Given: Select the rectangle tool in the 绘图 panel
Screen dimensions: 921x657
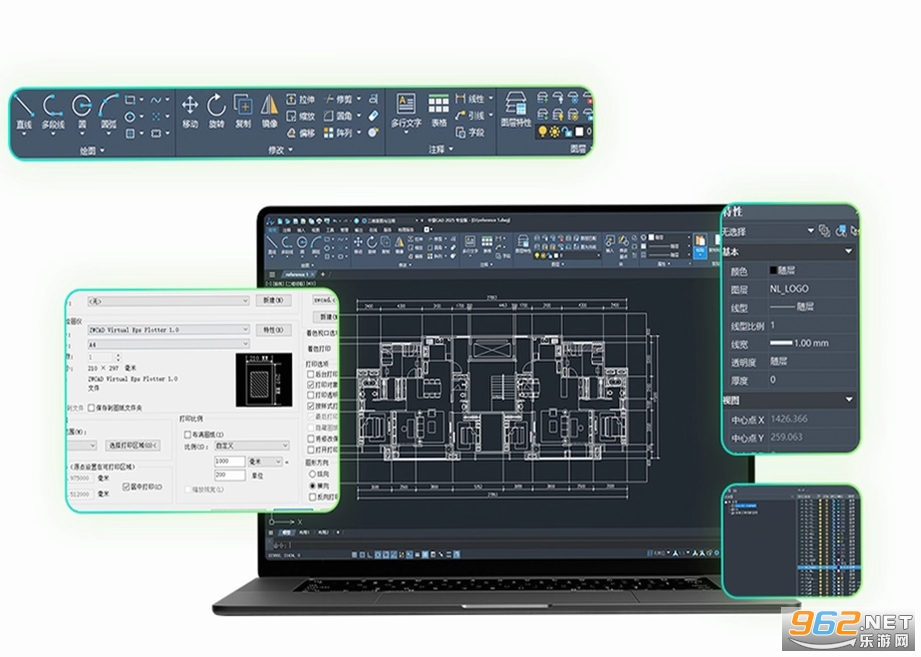Looking at the screenshot, I should pos(130,99).
